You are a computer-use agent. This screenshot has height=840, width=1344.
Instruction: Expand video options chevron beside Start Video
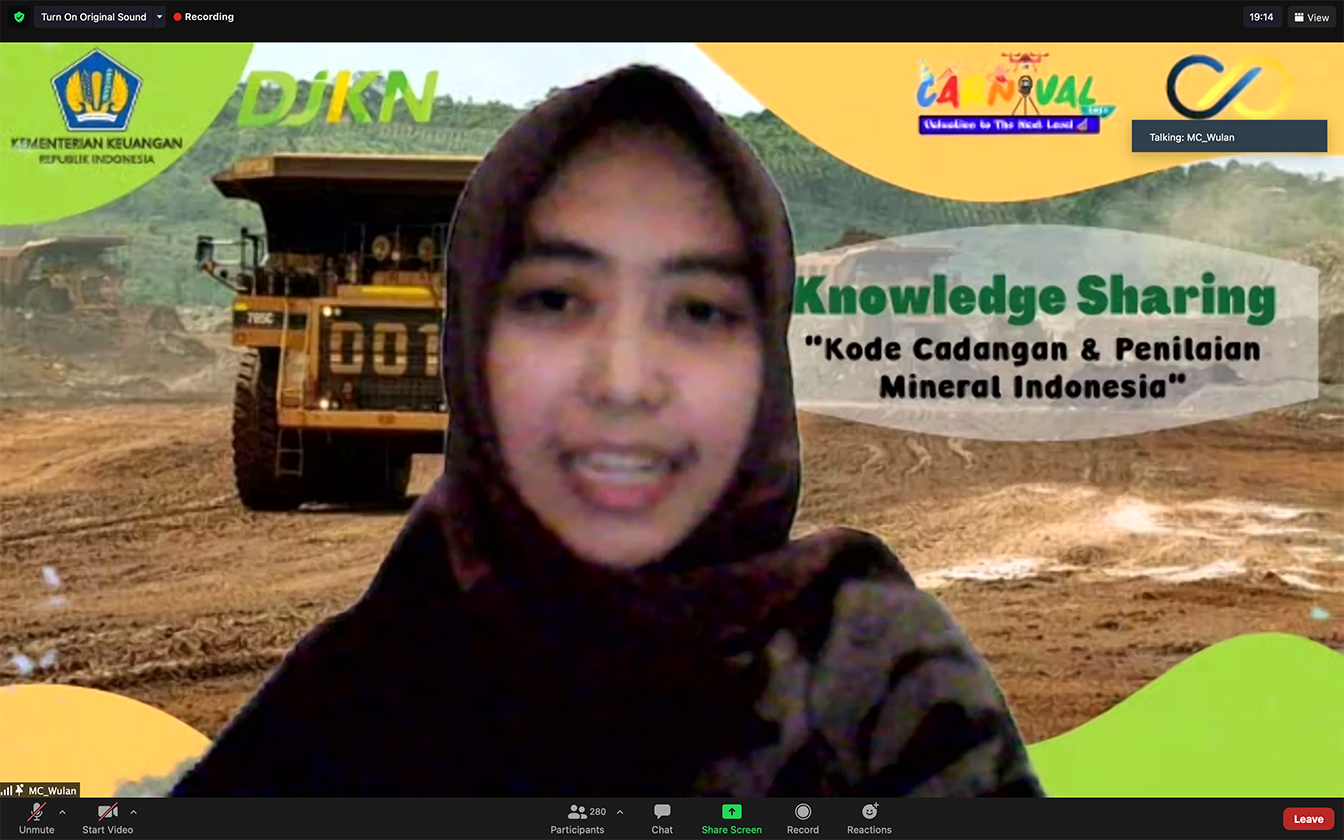pyautogui.click(x=134, y=812)
